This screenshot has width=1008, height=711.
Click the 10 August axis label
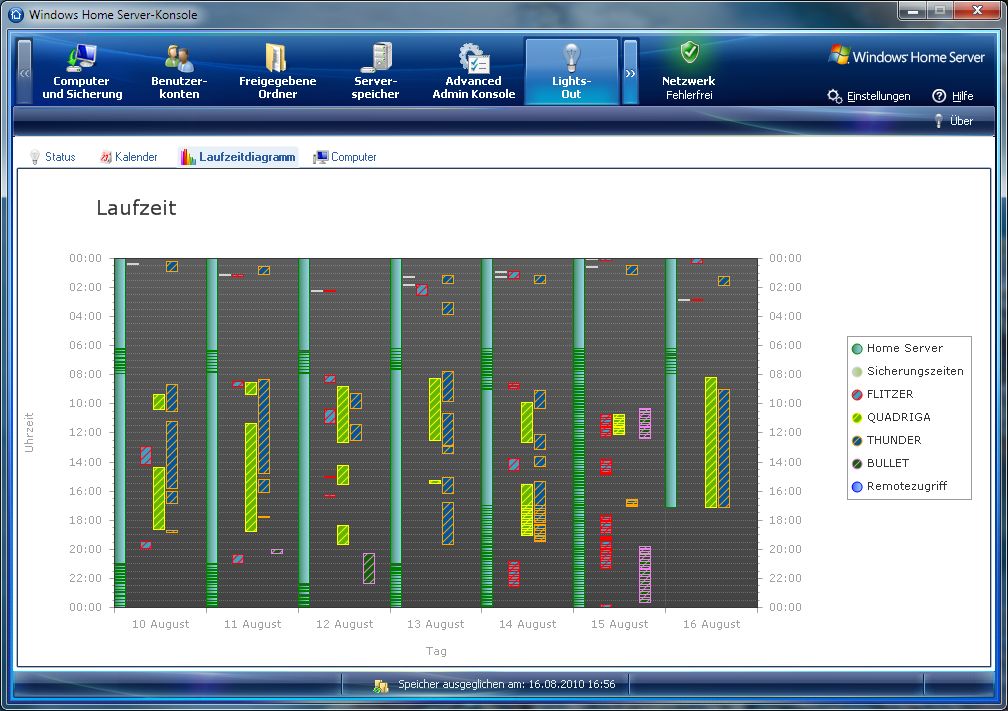pos(161,624)
